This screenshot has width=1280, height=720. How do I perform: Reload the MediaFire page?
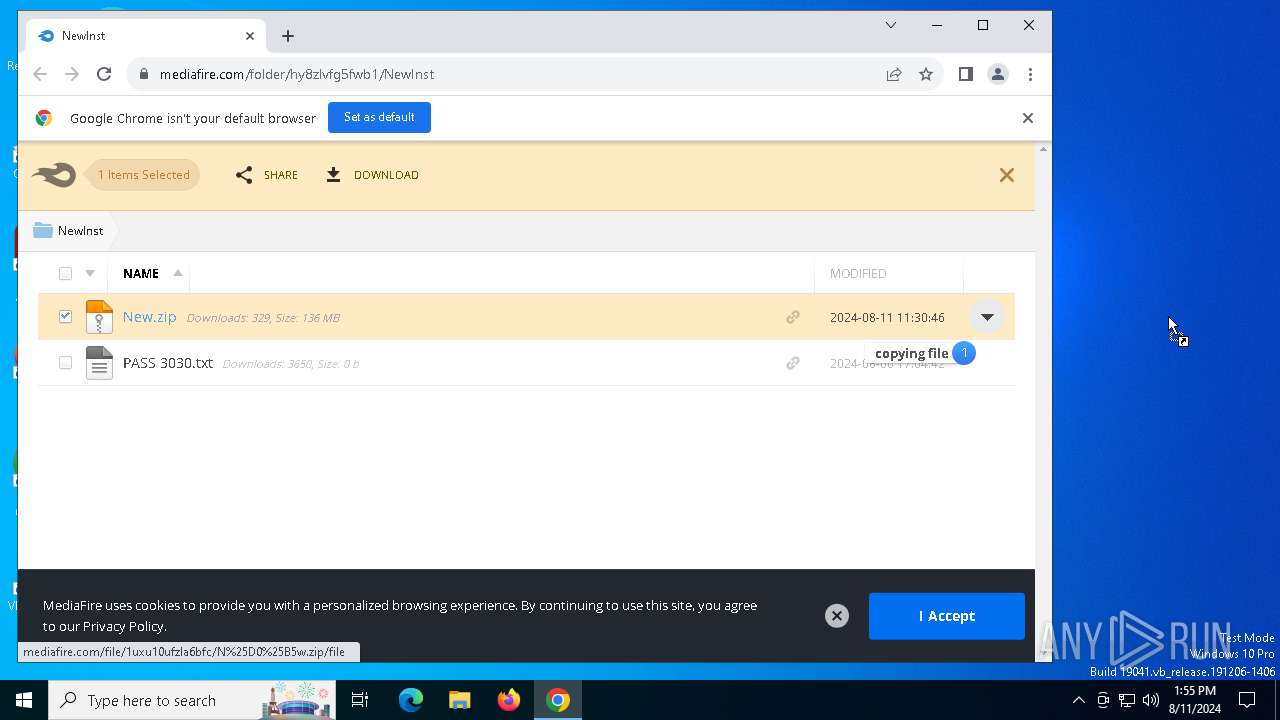(104, 74)
